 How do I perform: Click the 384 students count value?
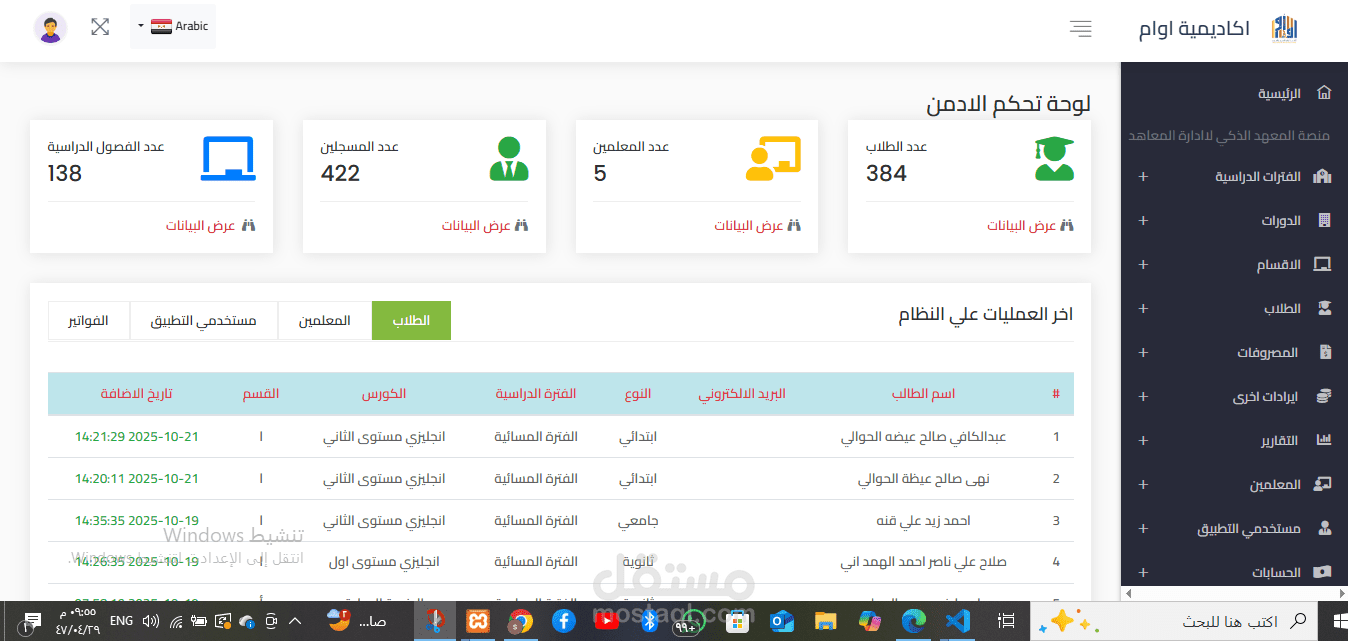click(886, 174)
